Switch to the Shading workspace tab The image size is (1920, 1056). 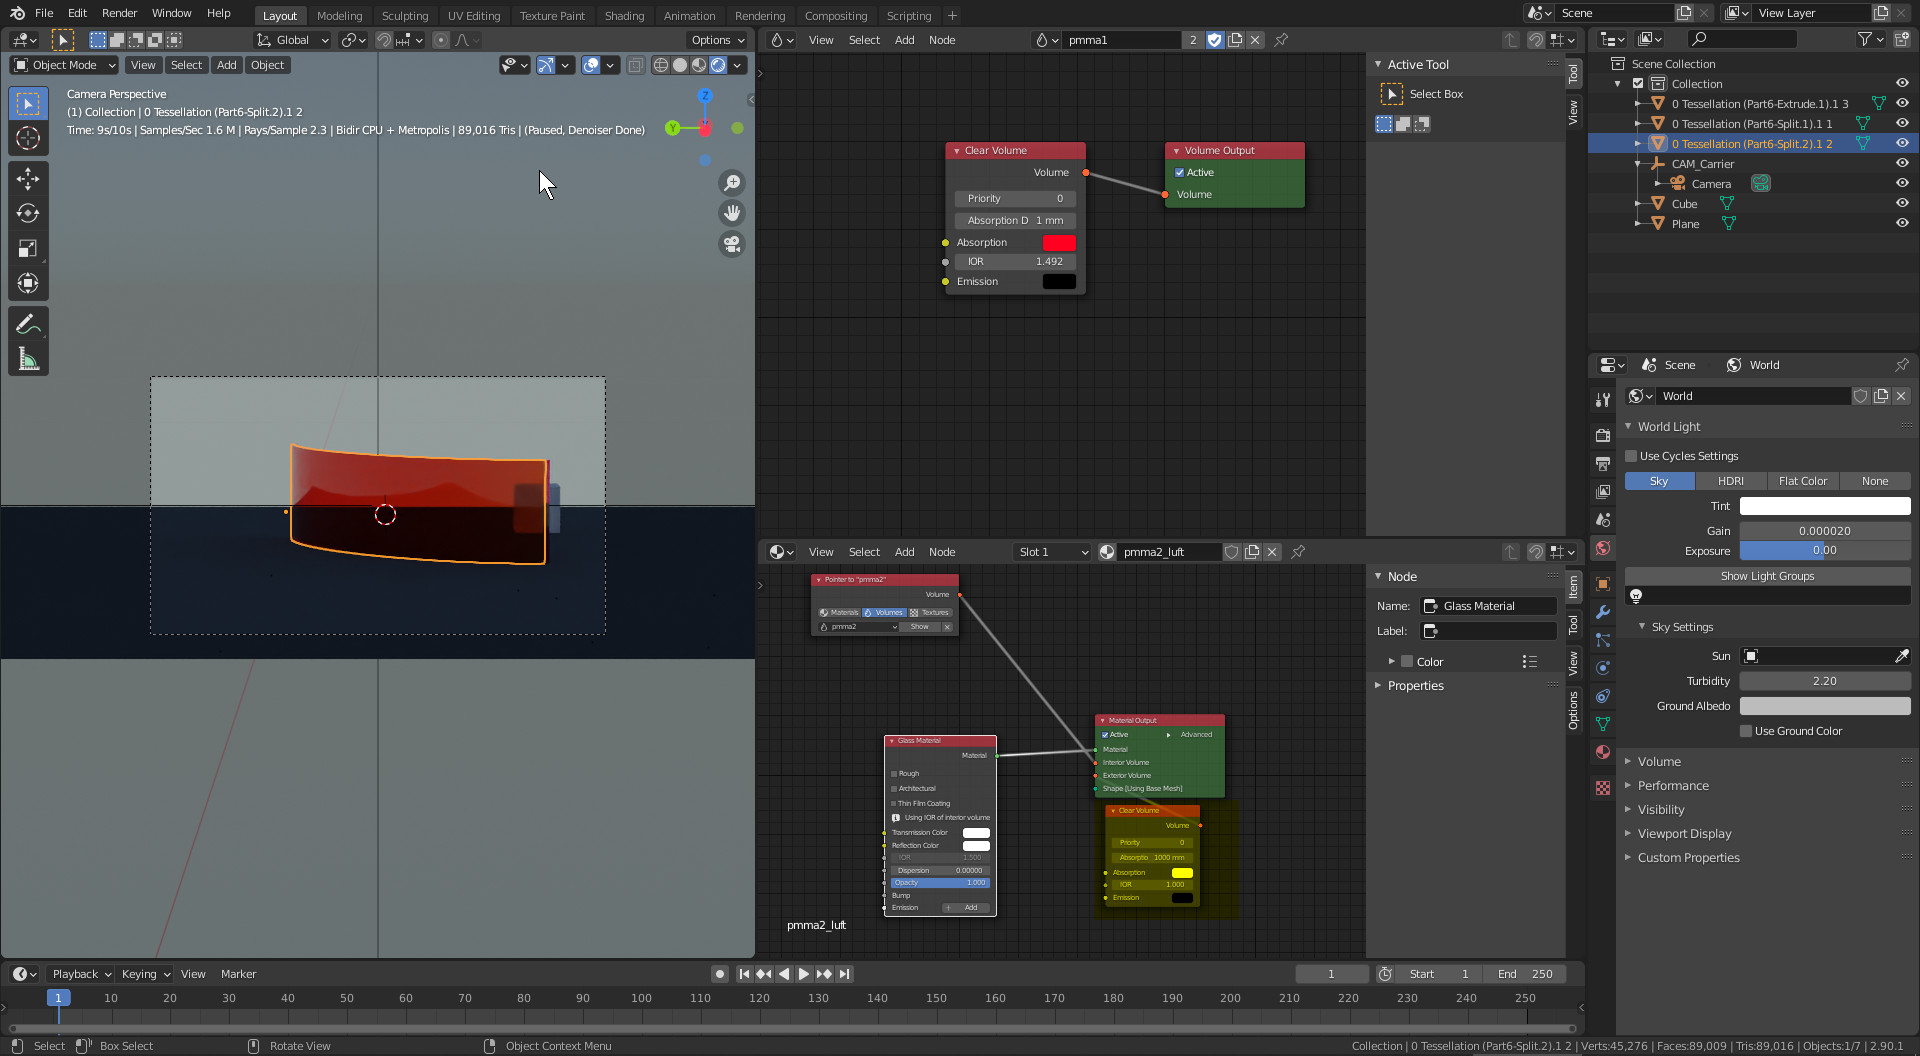click(624, 15)
